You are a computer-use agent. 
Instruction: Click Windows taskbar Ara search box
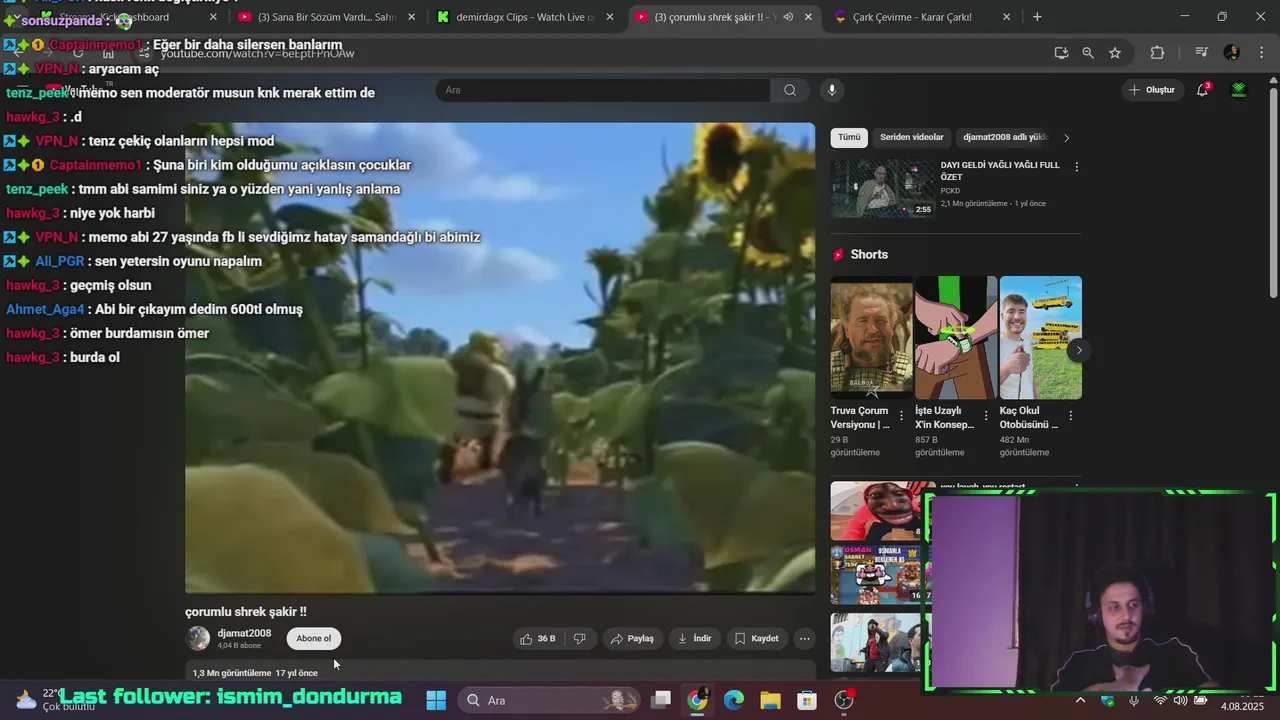550,700
